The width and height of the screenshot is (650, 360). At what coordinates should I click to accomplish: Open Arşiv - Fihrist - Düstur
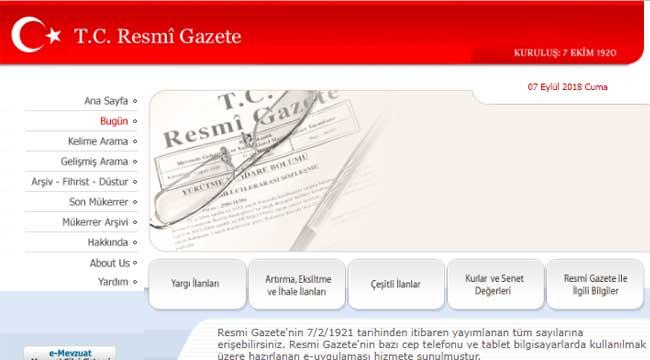[80, 182]
